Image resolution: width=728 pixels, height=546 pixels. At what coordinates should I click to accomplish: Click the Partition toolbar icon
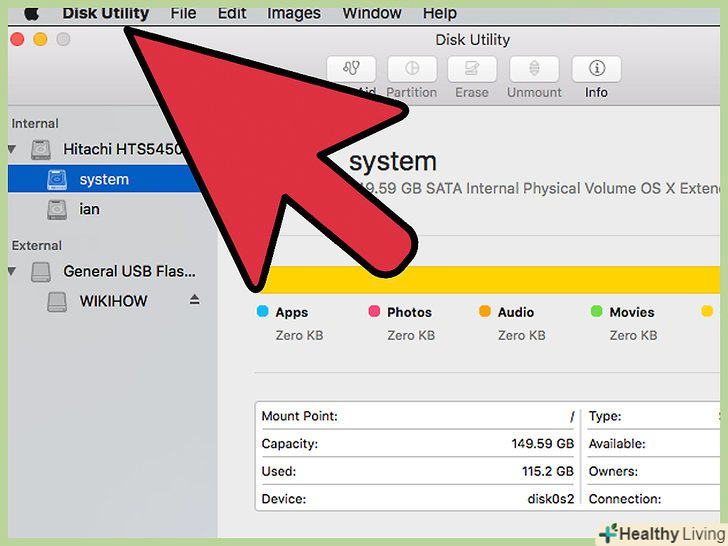(411, 70)
